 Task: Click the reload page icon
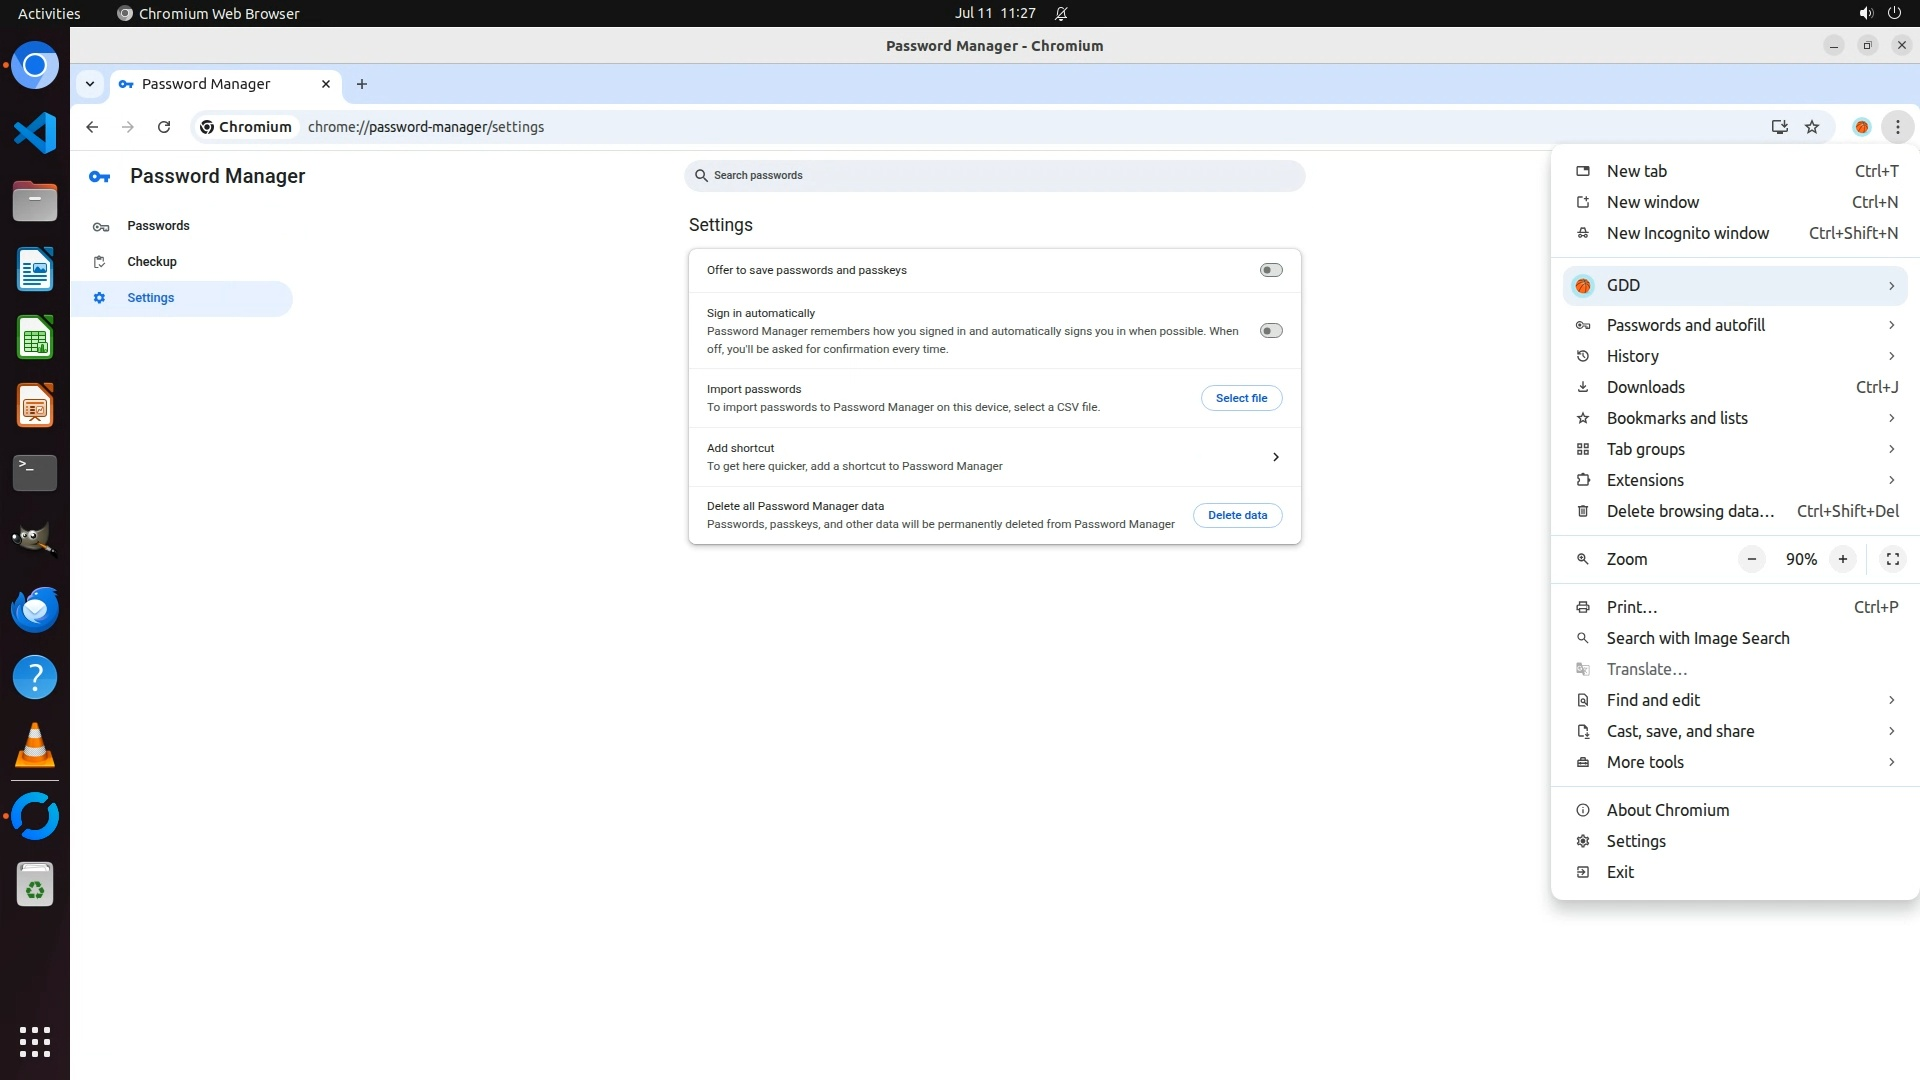click(164, 127)
